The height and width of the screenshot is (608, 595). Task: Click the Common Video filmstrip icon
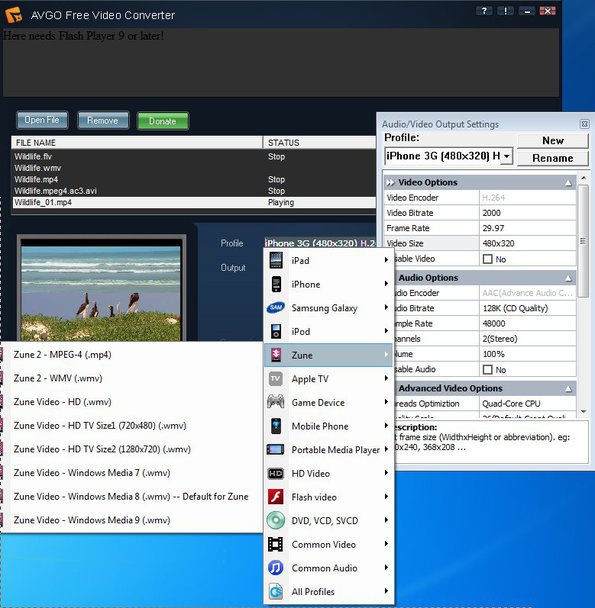point(276,544)
